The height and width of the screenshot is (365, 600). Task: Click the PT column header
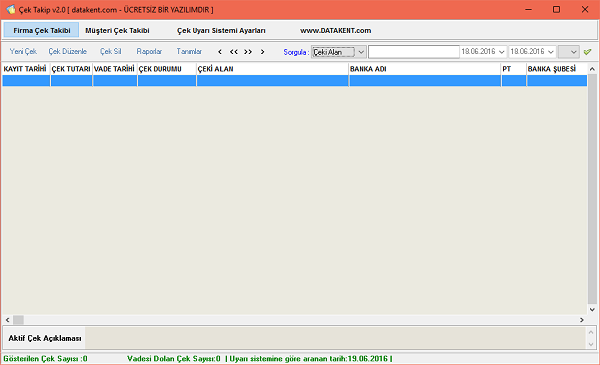[514, 69]
